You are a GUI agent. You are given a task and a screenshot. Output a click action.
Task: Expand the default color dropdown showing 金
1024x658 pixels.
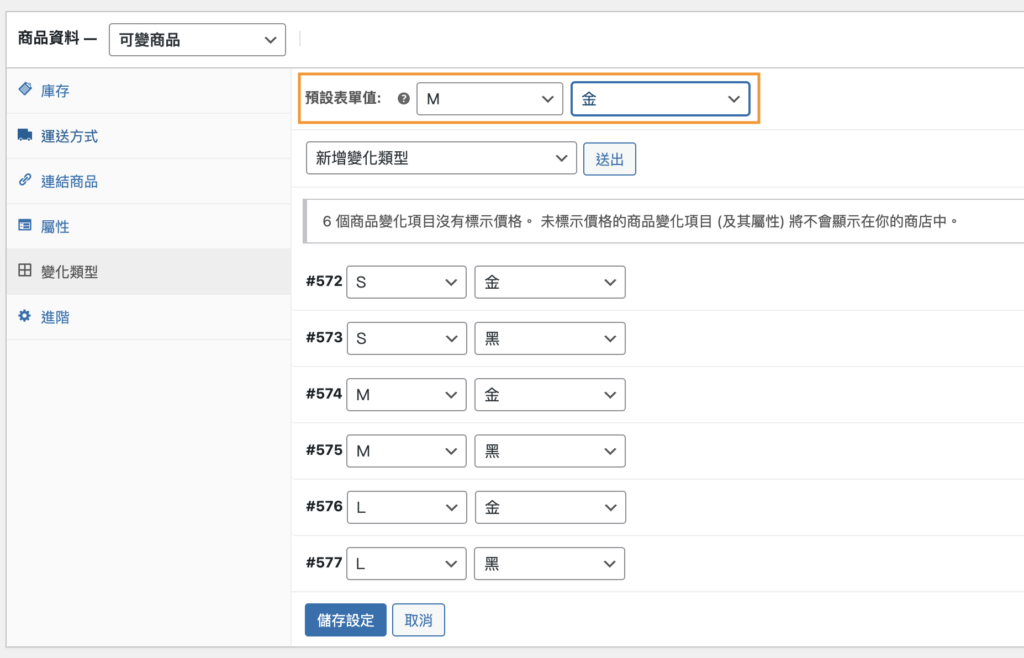pyautogui.click(x=660, y=99)
